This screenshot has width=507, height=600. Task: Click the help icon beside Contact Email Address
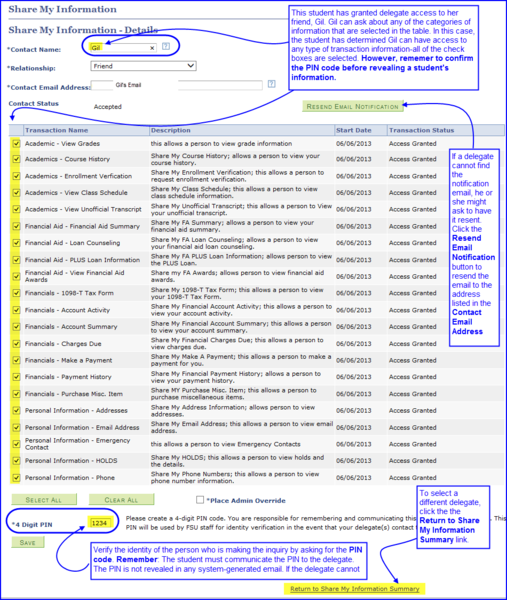(x=271, y=84)
